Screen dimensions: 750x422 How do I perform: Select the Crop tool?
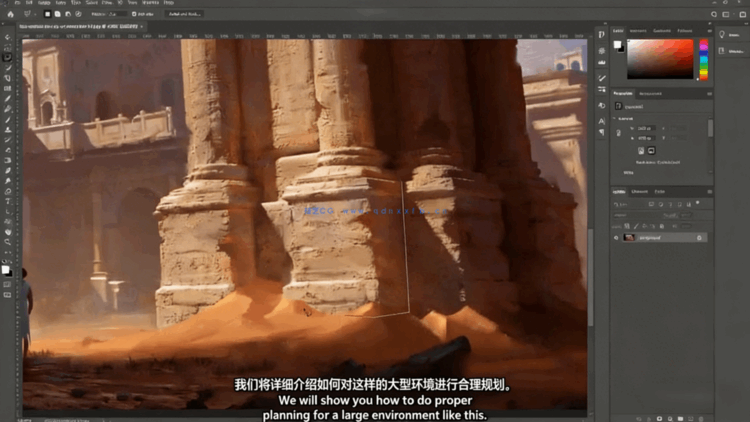coord(7,78)
